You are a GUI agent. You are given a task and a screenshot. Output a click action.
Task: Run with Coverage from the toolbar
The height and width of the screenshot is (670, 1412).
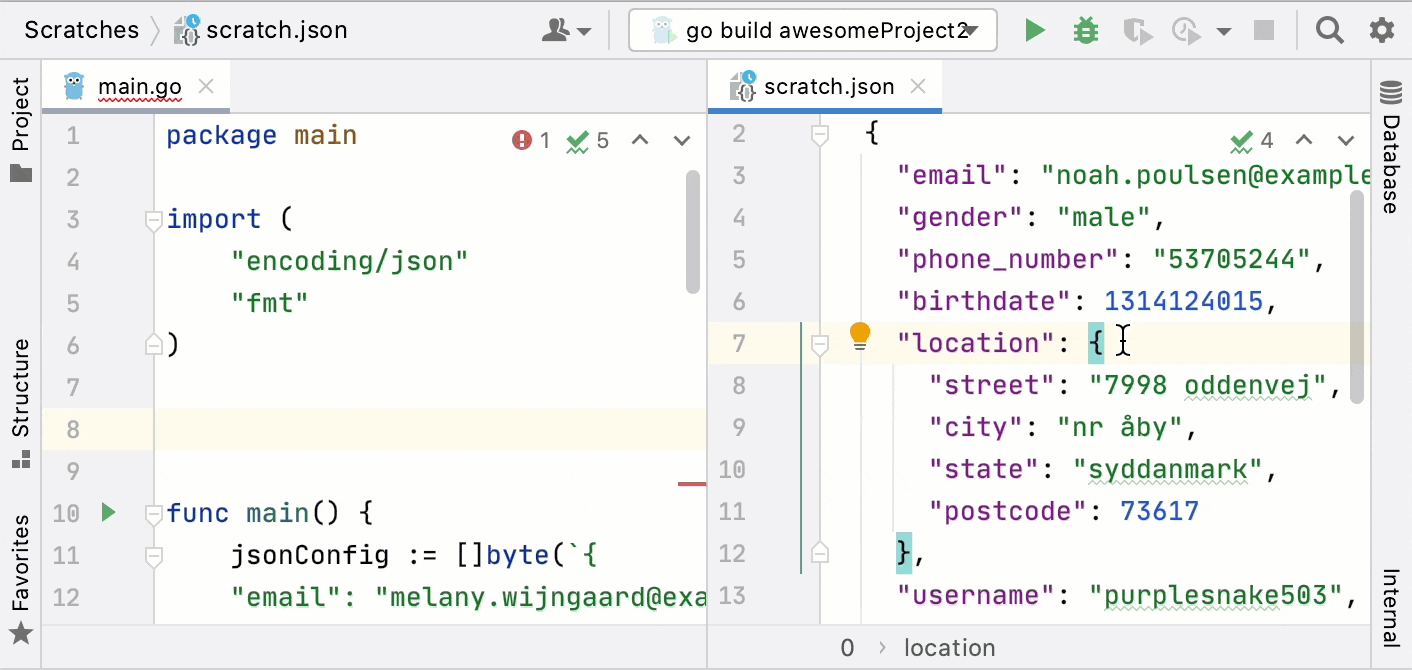coord(1137,29)
